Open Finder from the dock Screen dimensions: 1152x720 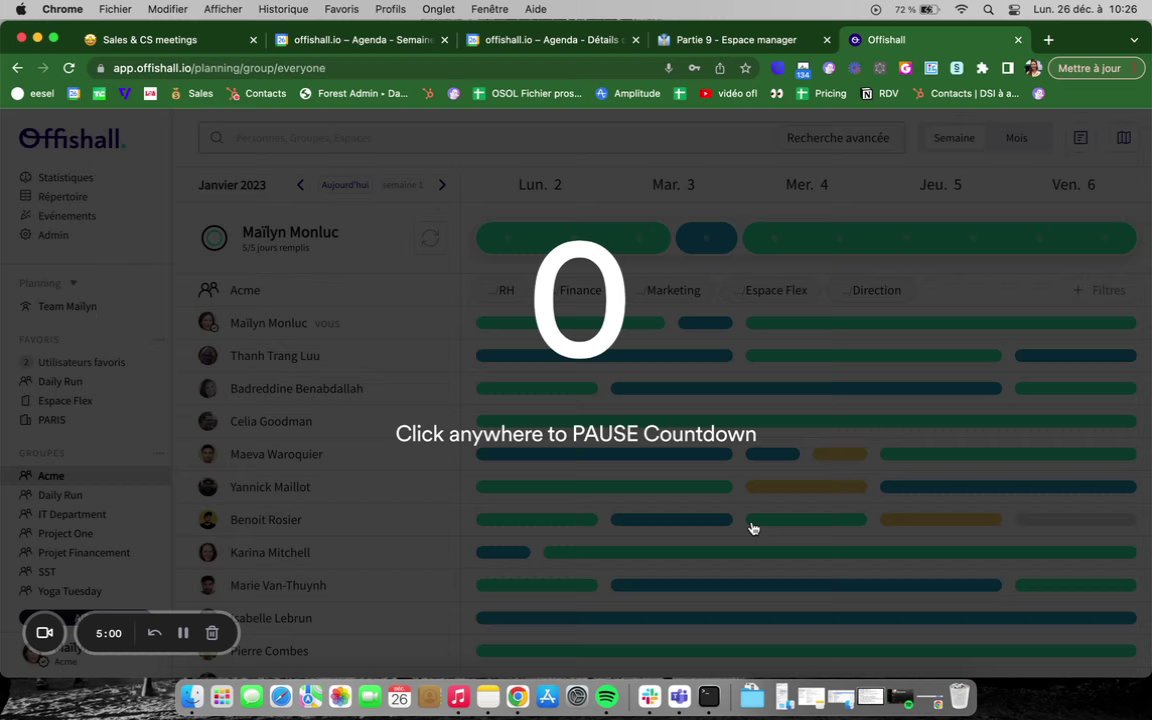tap(192, 696)
